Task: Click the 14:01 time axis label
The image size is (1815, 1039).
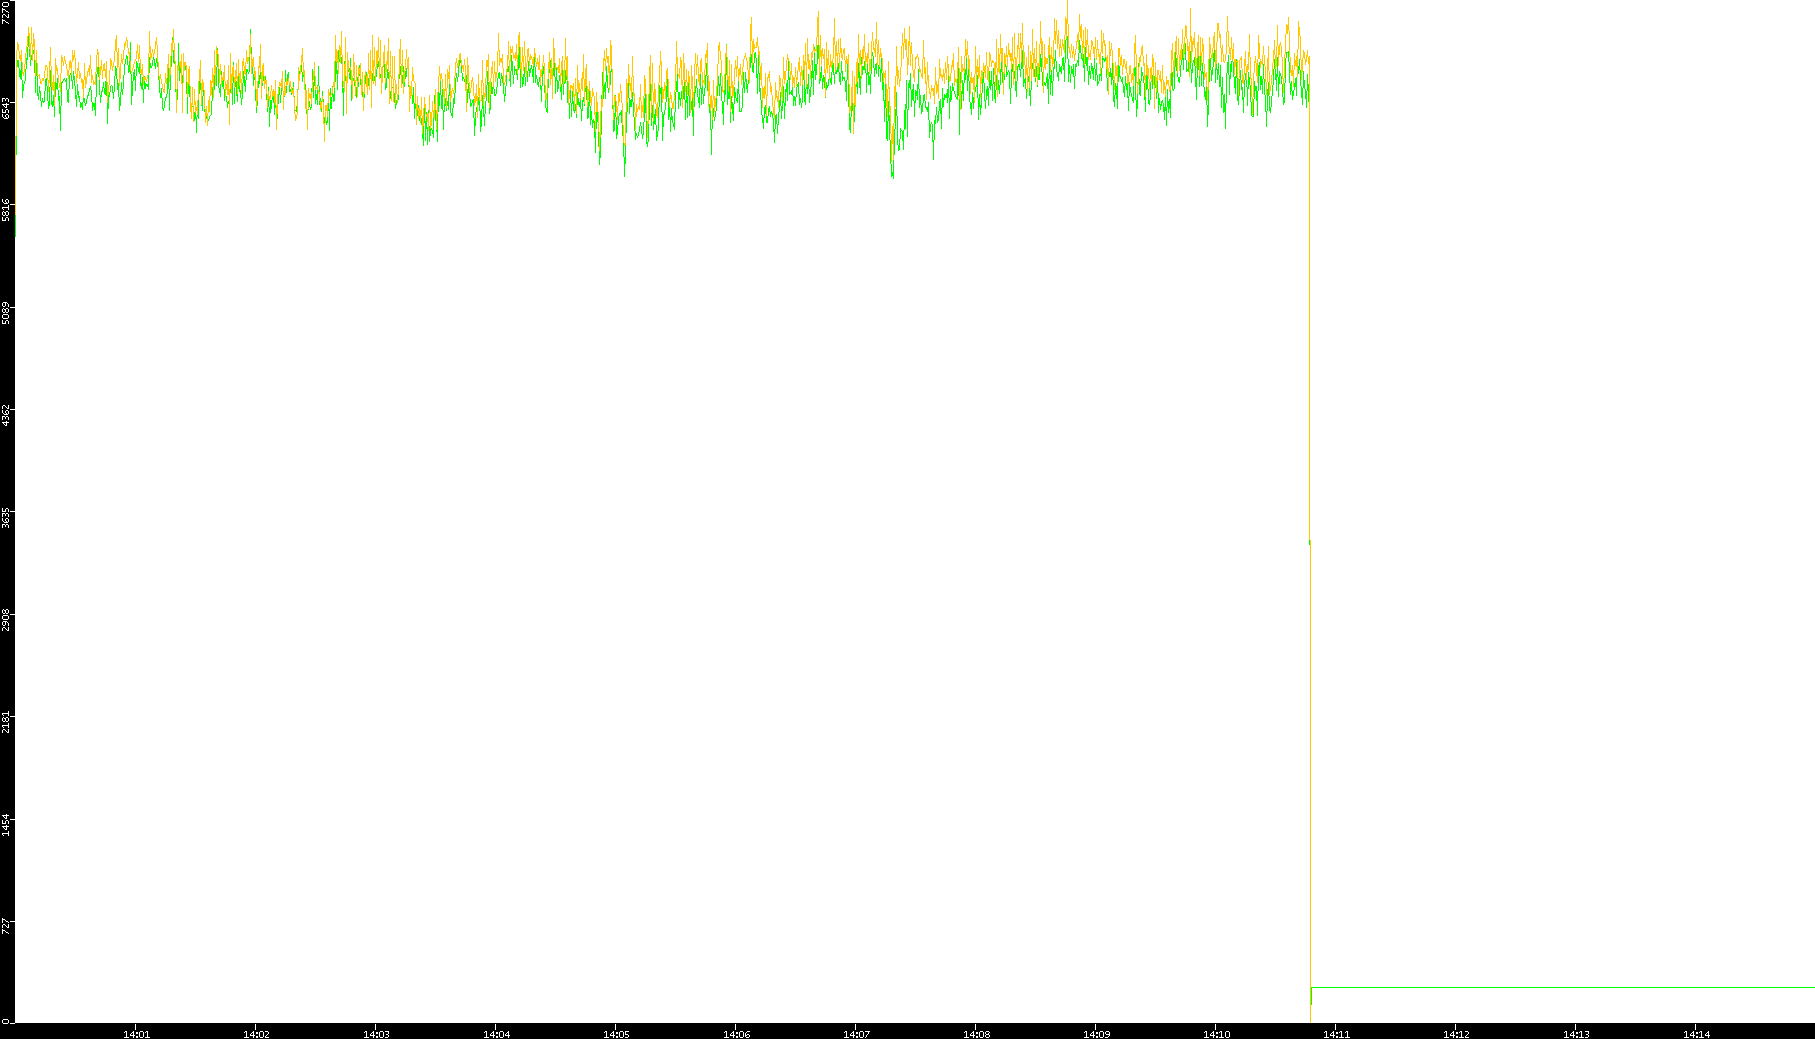Action: click(x=136, y=1034)
